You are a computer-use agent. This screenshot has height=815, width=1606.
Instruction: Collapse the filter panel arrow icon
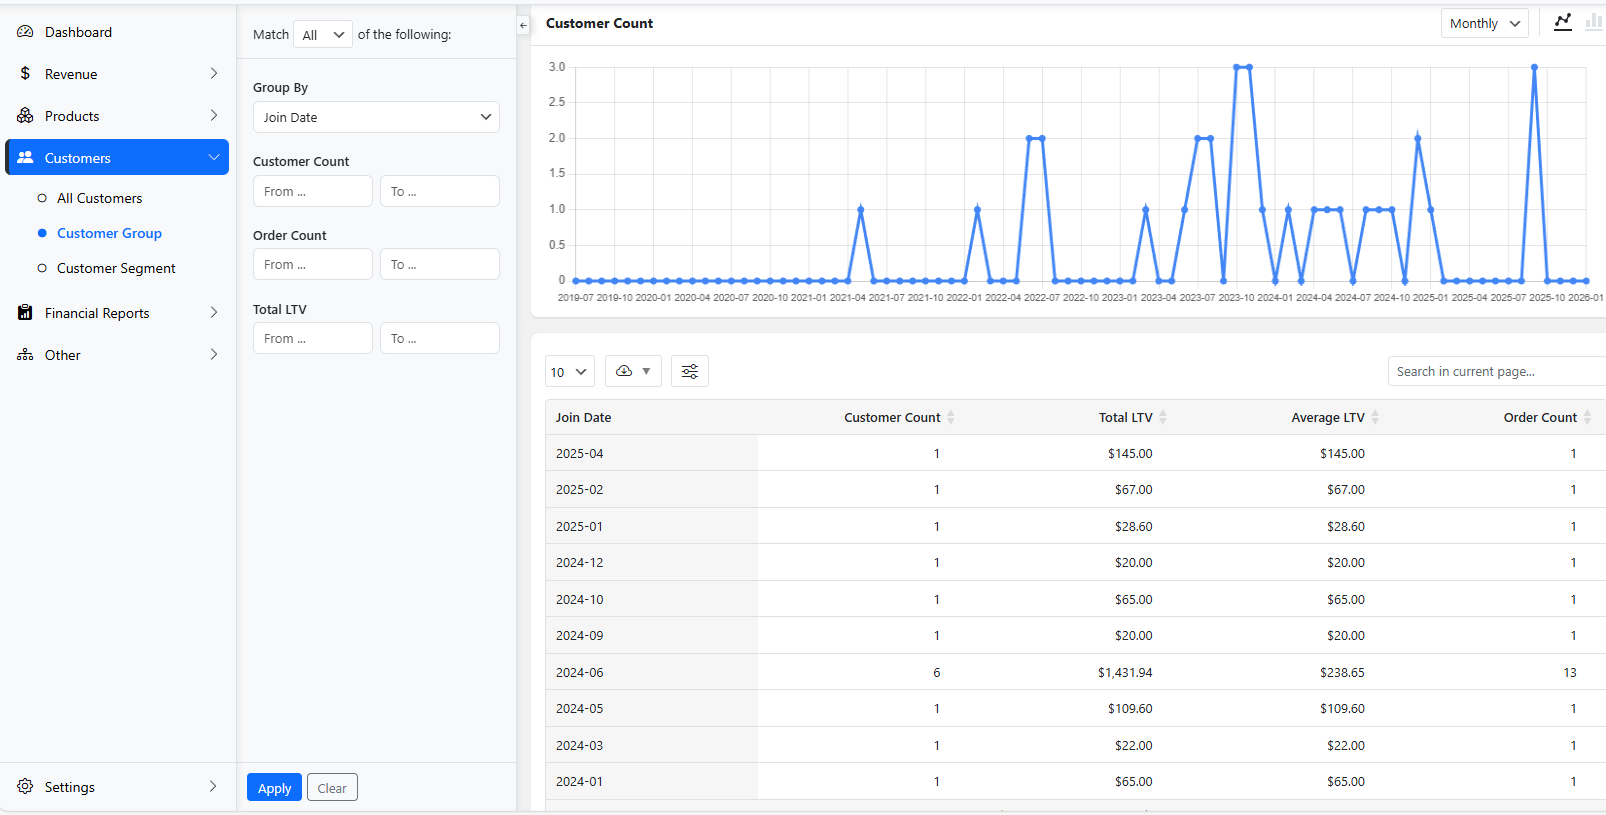coord(523,25)
